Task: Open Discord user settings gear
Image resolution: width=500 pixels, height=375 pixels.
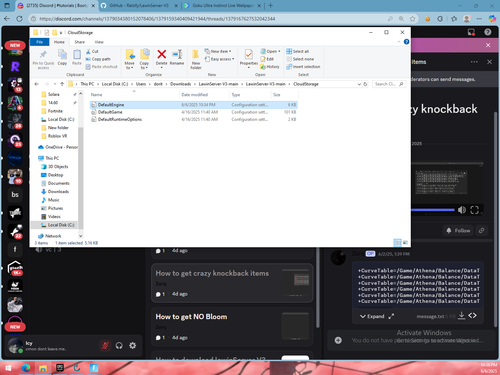Action: pyautogui.click(x=133, y=345)
